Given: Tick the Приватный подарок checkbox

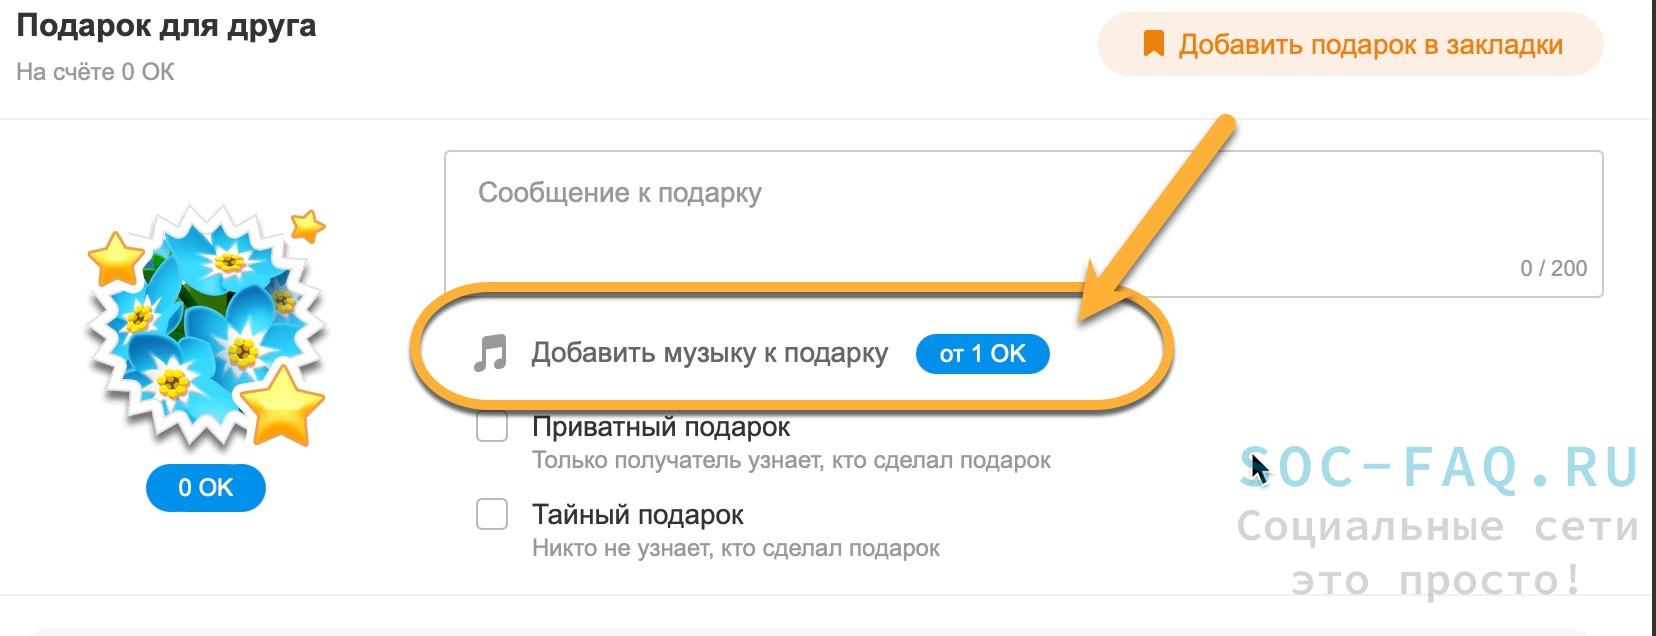Looking at the screenshot, I should [x=492, y=427].
